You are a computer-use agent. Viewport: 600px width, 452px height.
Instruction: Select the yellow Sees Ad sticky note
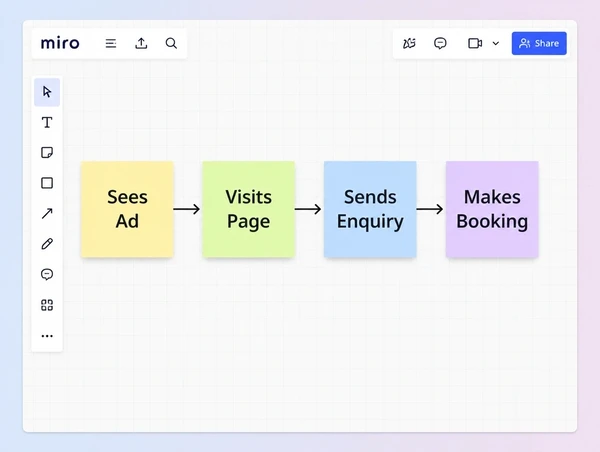click(127, 209)
